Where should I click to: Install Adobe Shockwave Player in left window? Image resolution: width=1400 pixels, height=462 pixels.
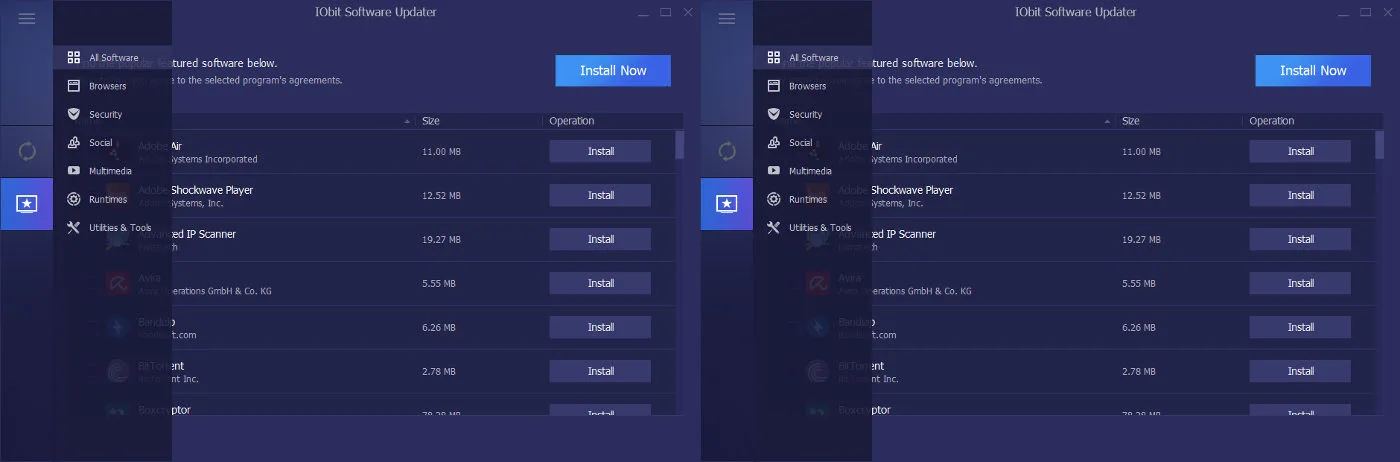[600, 195]
